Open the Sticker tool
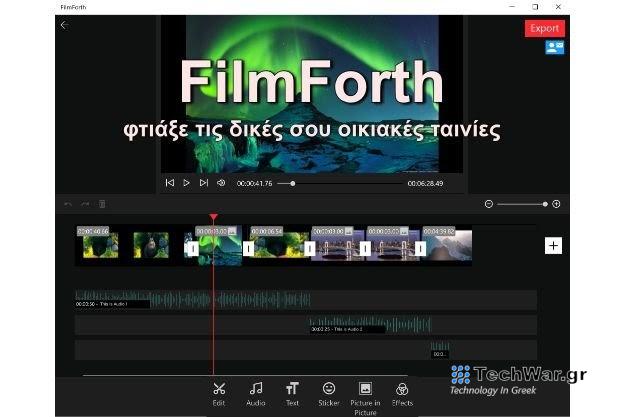This screenshot has width=625, height=417. [328, 390]
